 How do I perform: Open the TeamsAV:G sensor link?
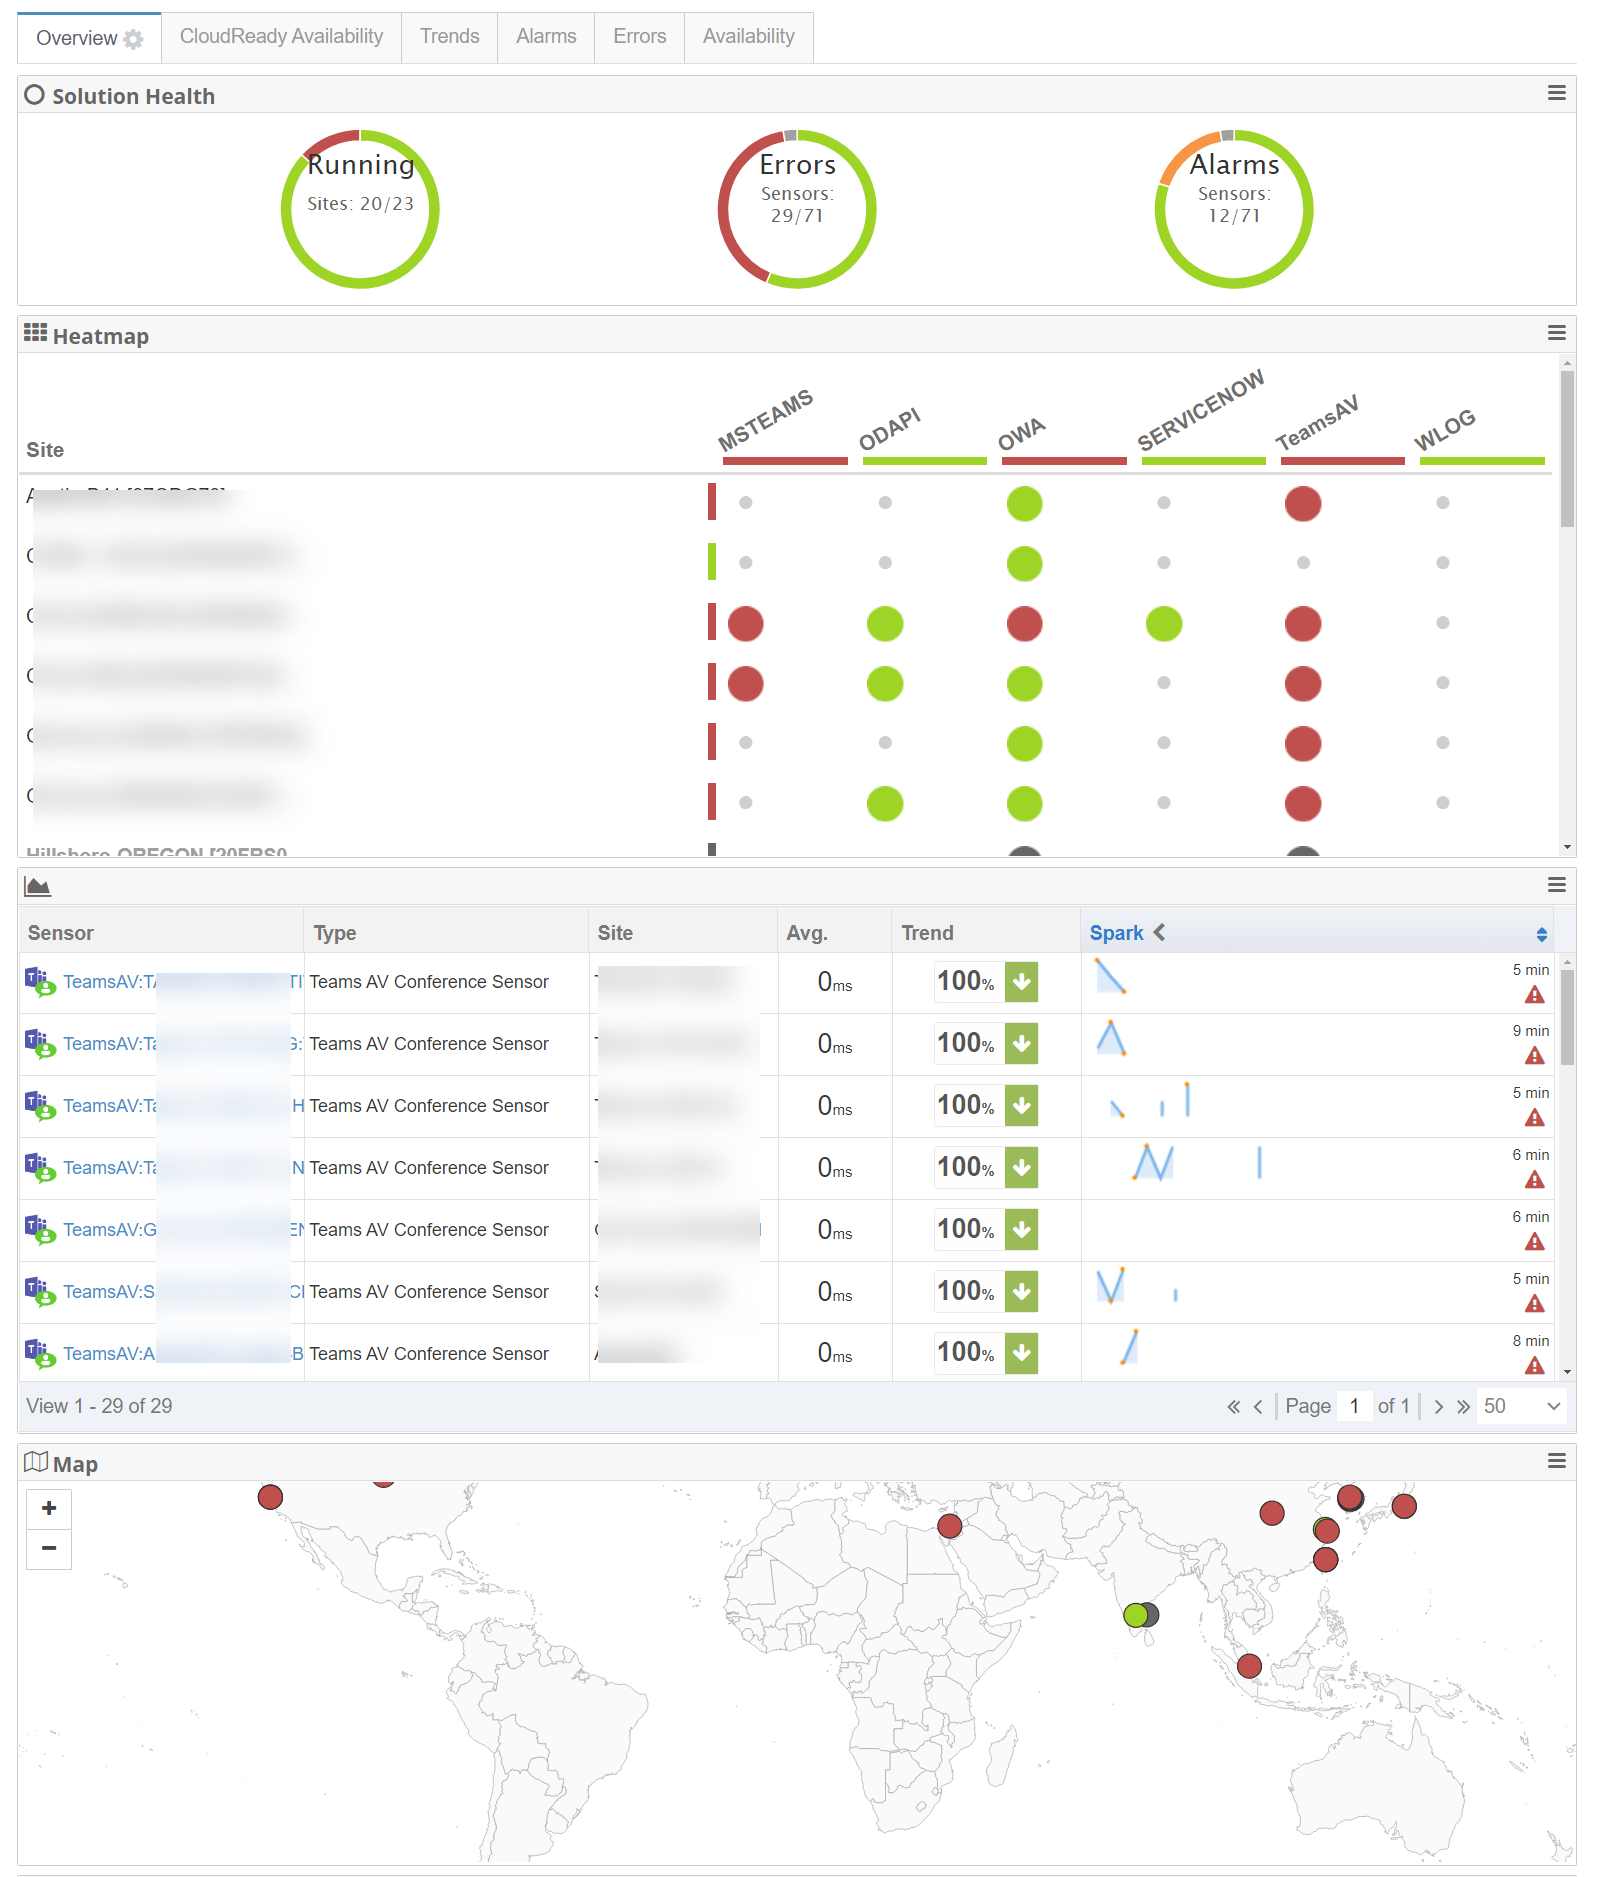[110, 1230]
